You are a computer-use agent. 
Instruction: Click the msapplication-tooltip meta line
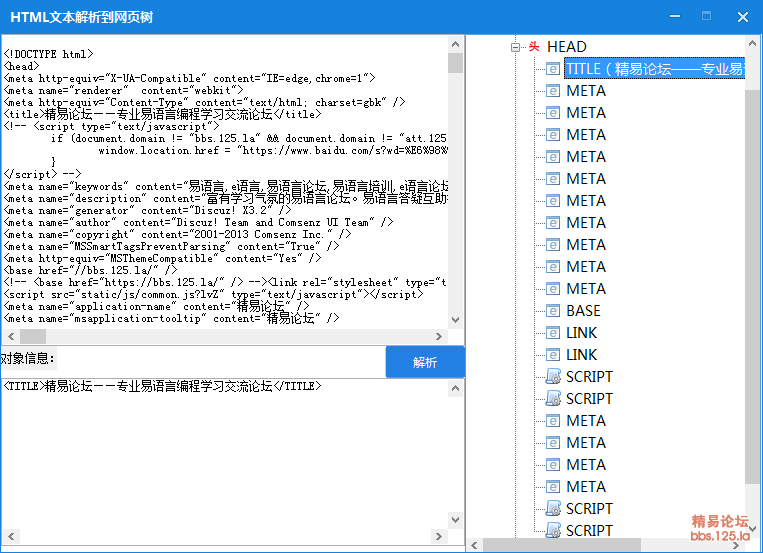(171, 318)
